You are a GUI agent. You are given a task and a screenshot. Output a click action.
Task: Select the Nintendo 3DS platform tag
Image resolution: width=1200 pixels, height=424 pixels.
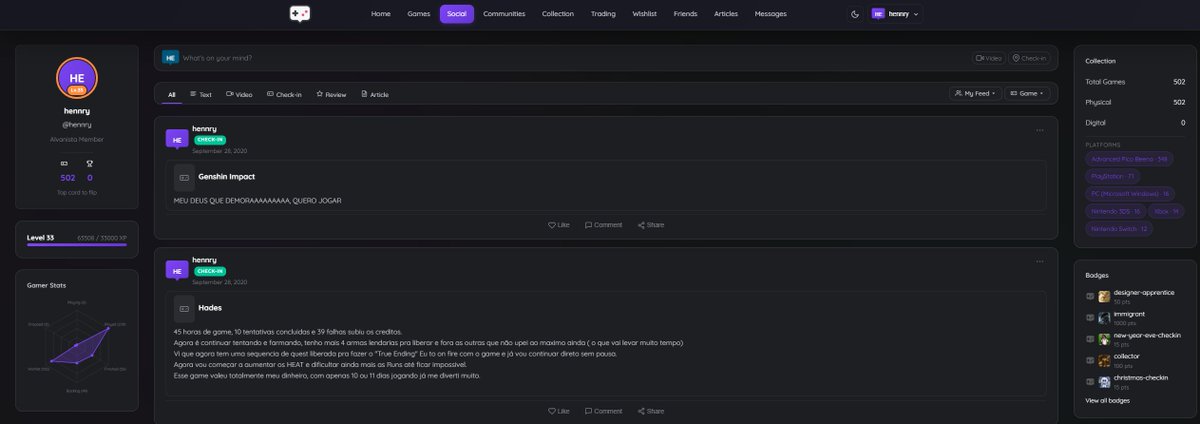pyautogui.click(x=1114, y=211)
